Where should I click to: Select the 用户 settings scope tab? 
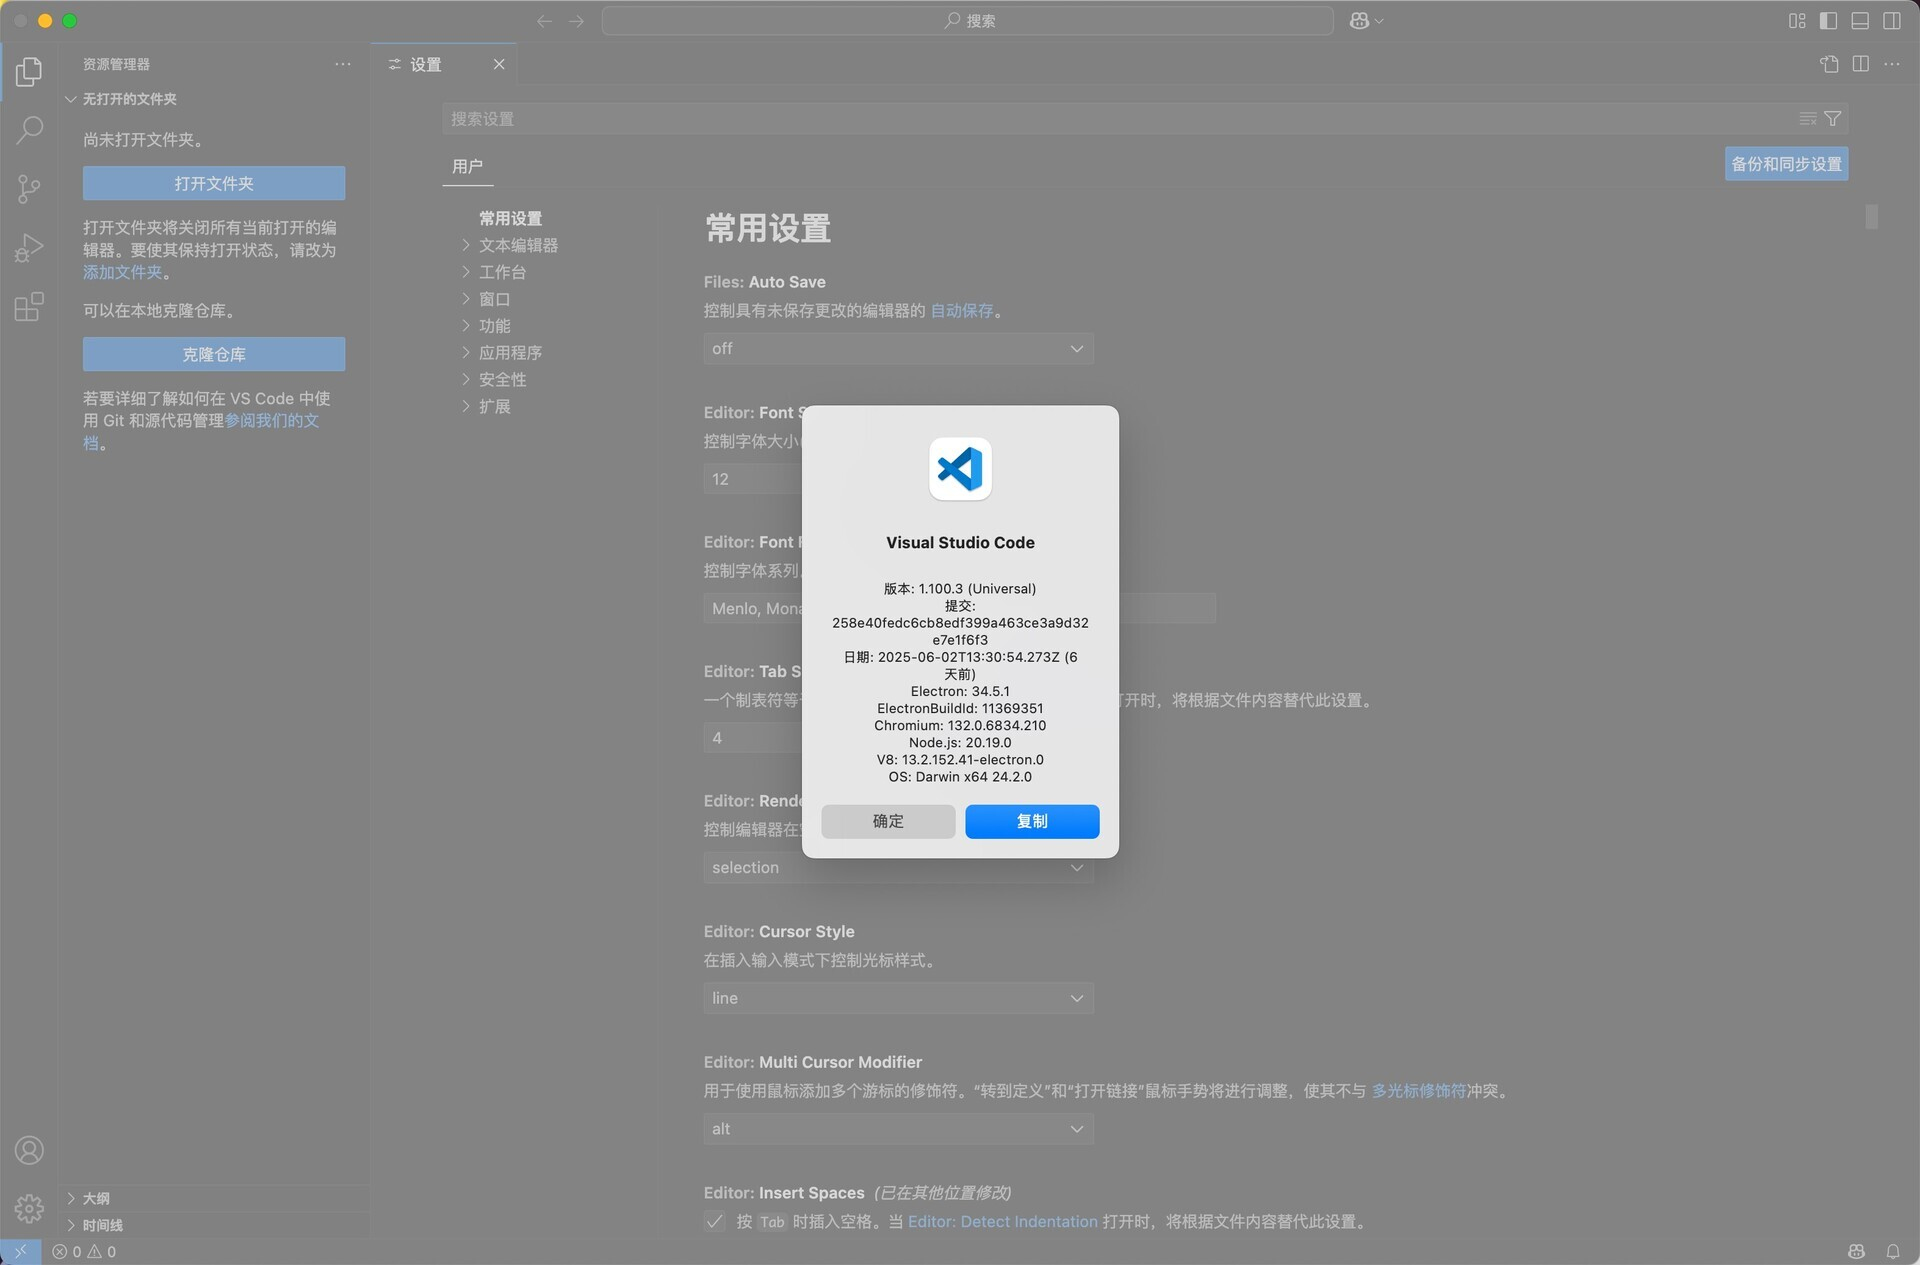[467, 166]
